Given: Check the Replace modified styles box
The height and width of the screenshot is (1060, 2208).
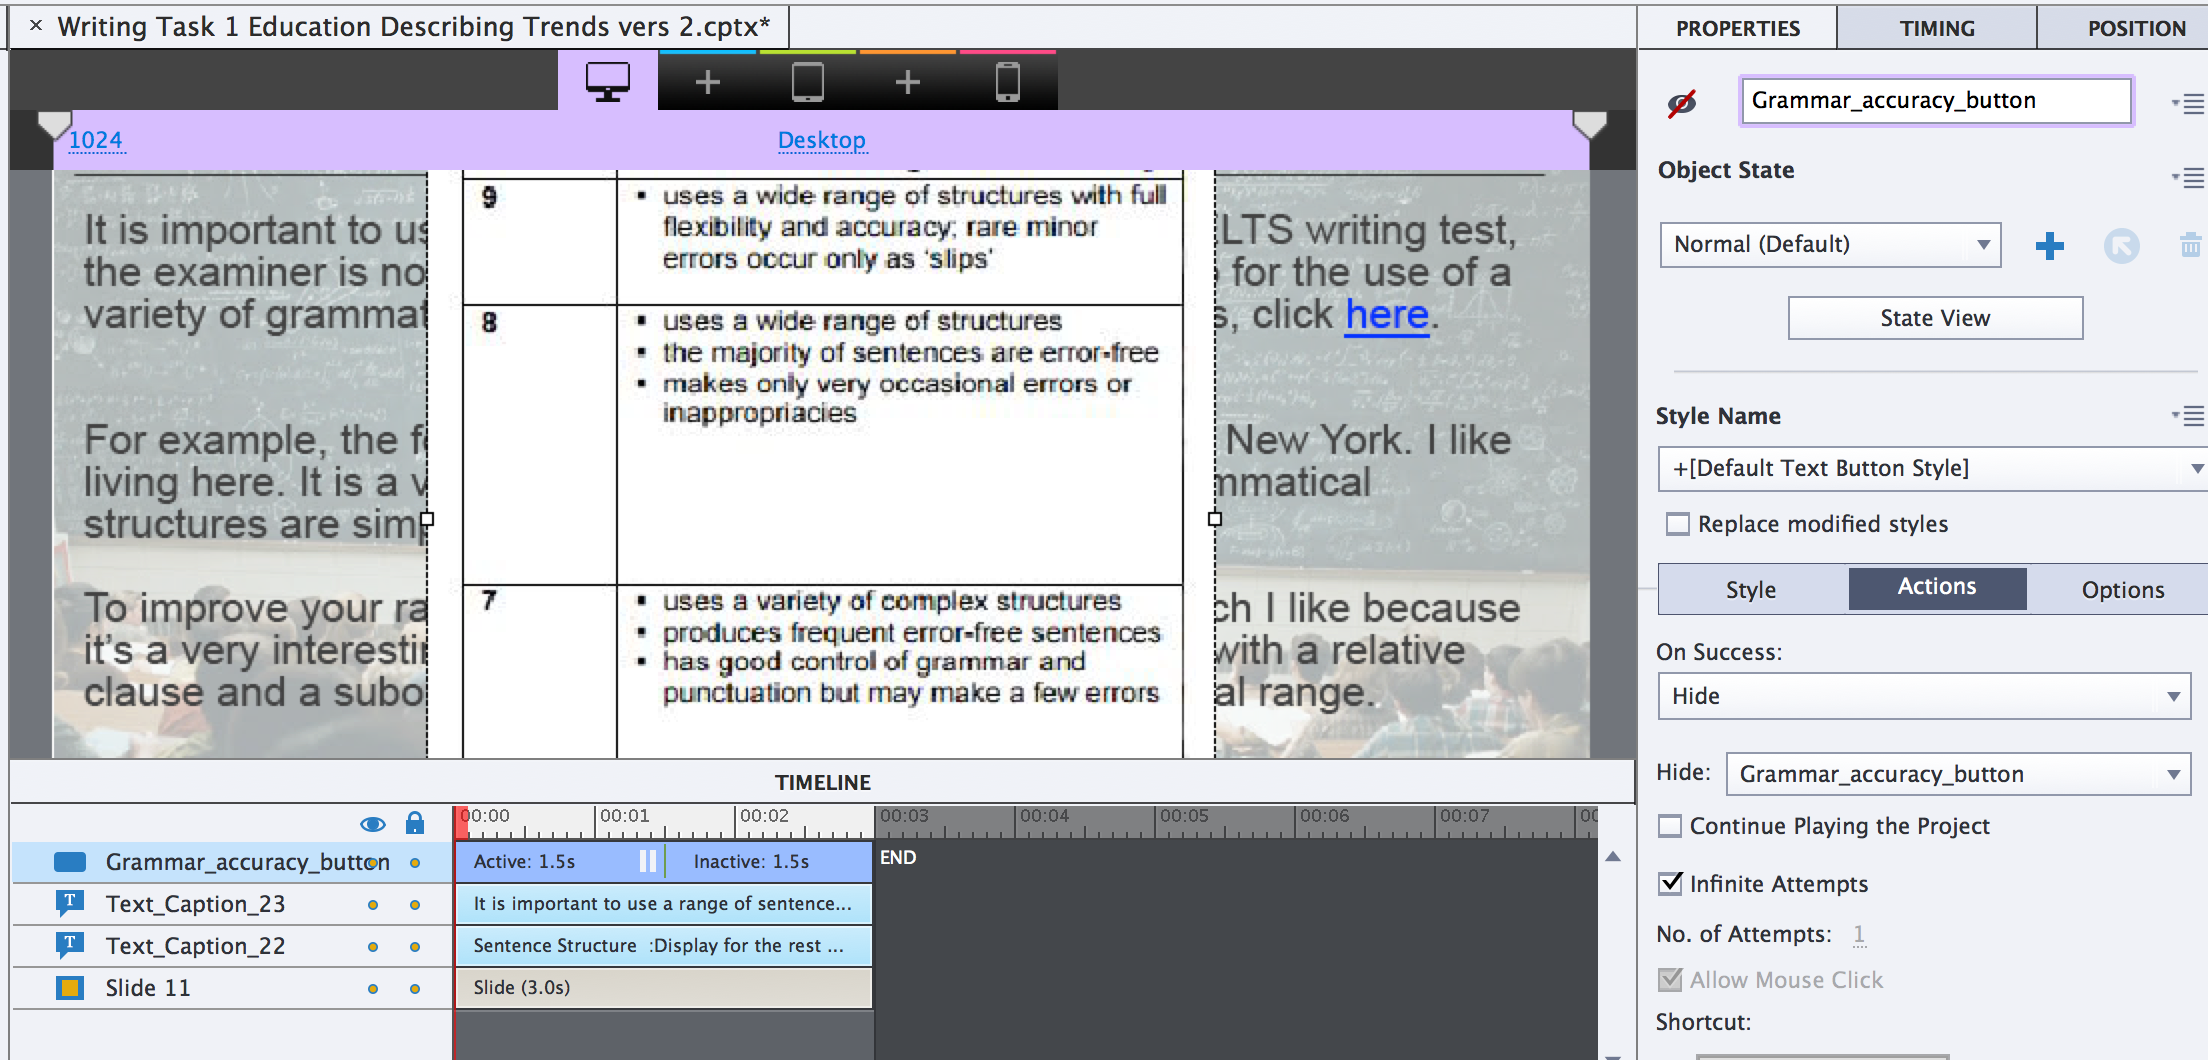Looking at the screenshot, I should (1678, 523).
